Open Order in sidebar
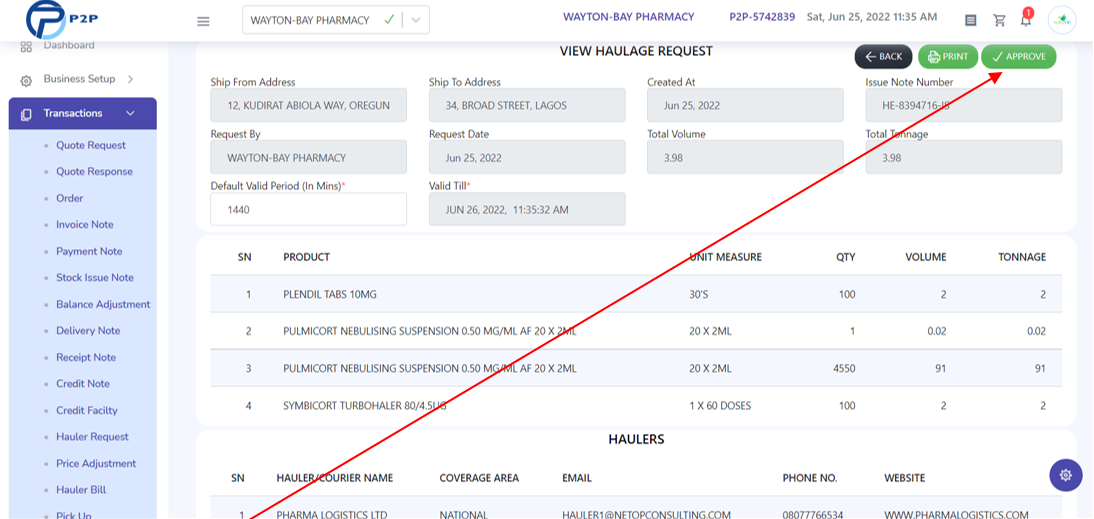The height and width of the screenshot is (519, 1094). (70, 198)
